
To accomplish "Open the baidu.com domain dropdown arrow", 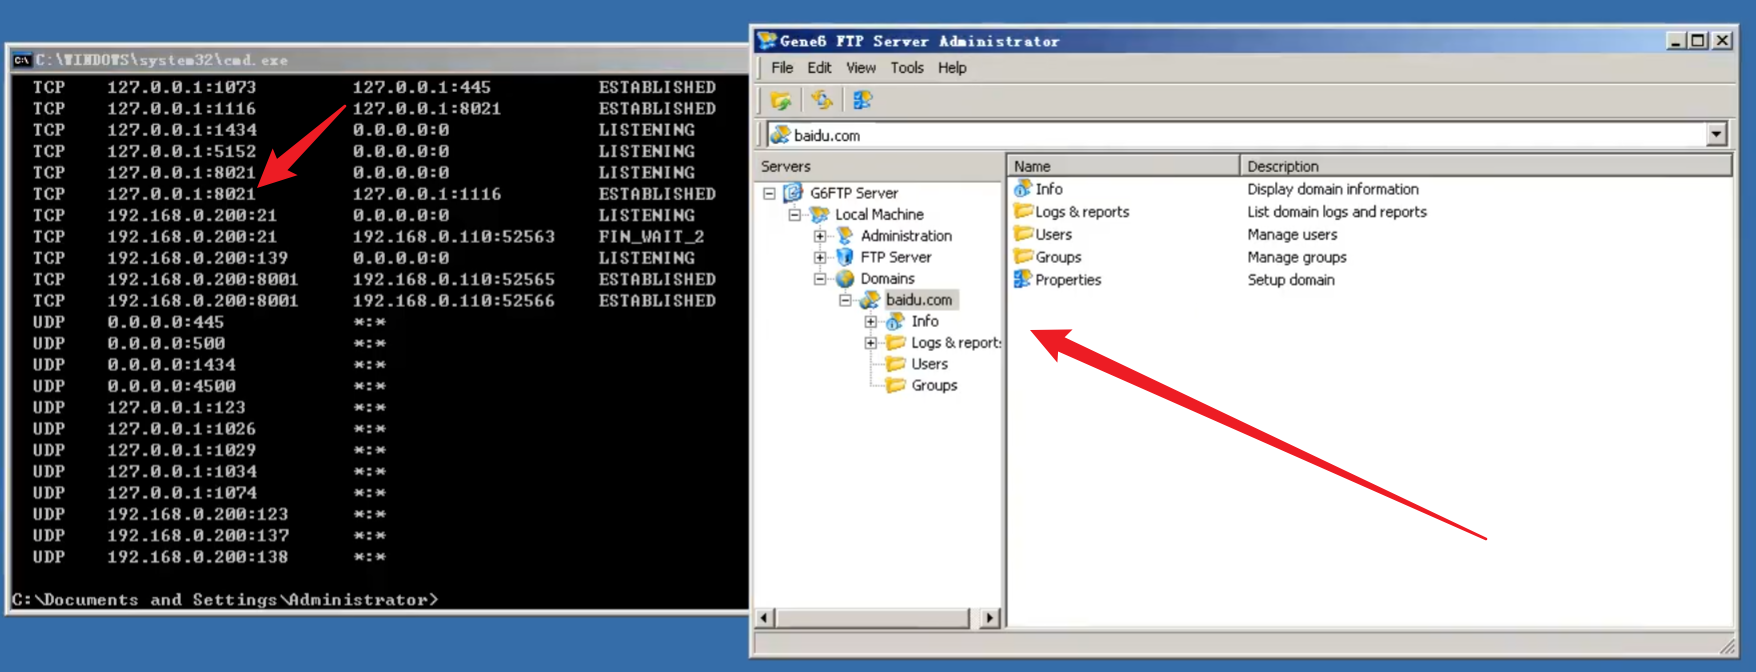I will coord(1716,135).
